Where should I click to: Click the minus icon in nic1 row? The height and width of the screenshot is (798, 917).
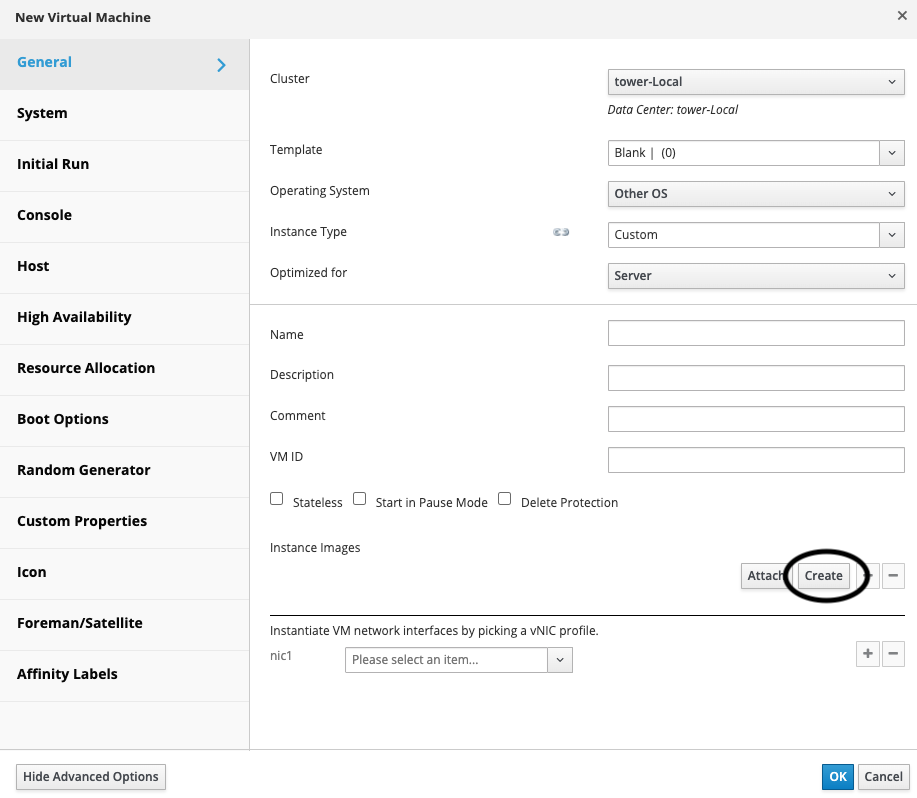click(x=894, y=654)
